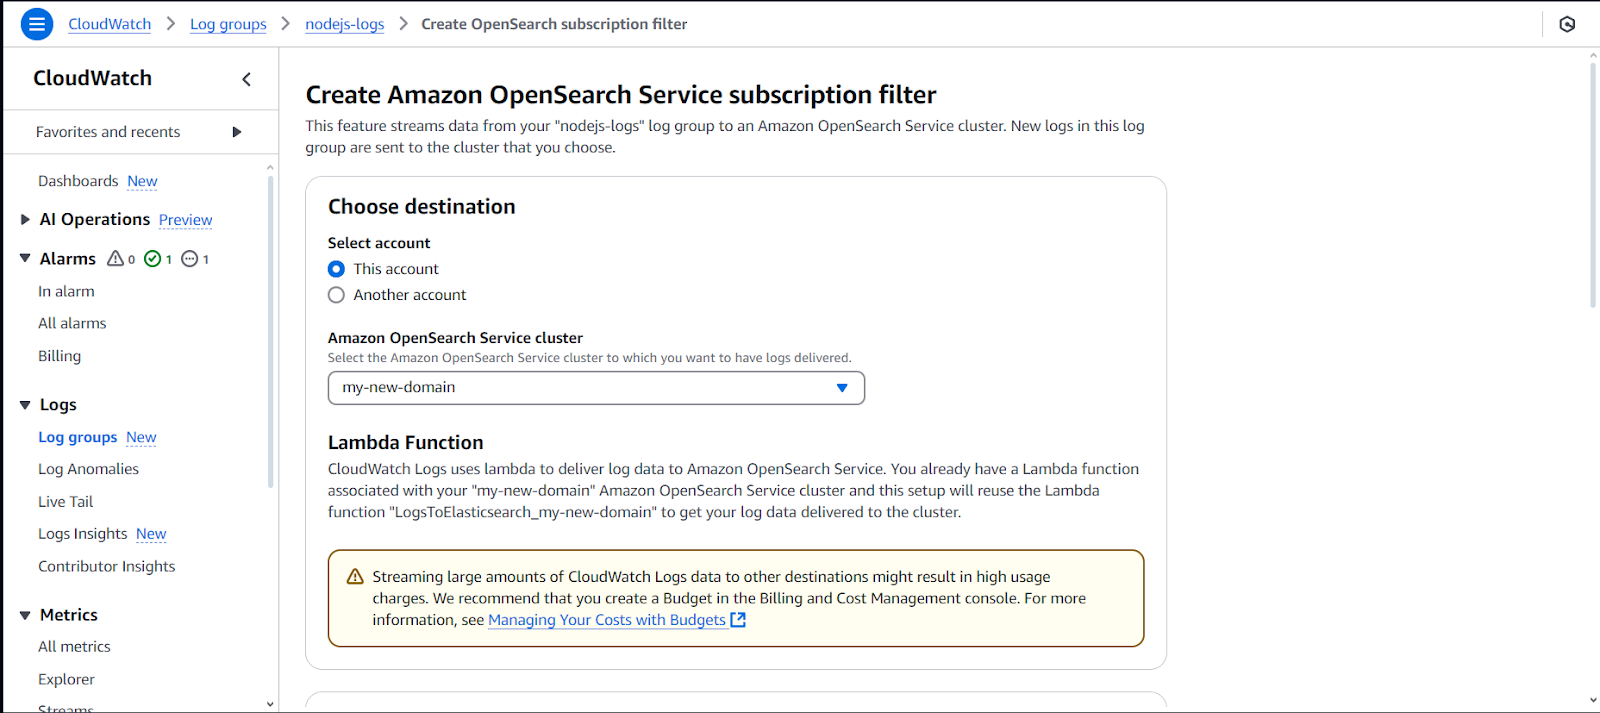Open Billing in the sidebar
The image size is (1600, 713).
point(59,356)
